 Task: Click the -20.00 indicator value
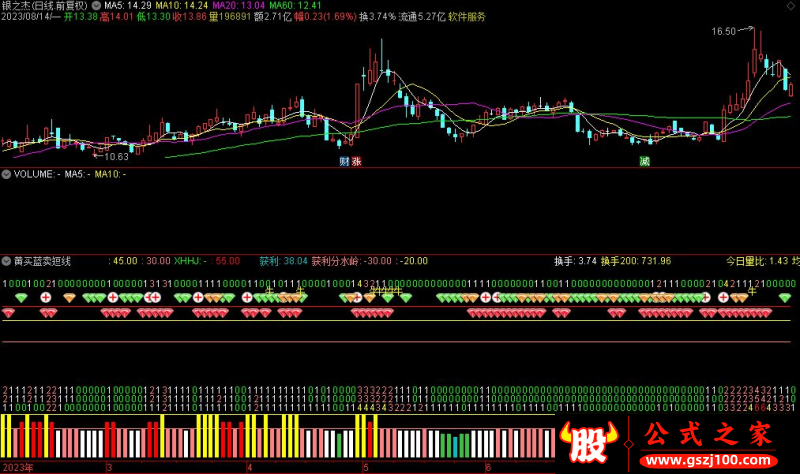414,261
